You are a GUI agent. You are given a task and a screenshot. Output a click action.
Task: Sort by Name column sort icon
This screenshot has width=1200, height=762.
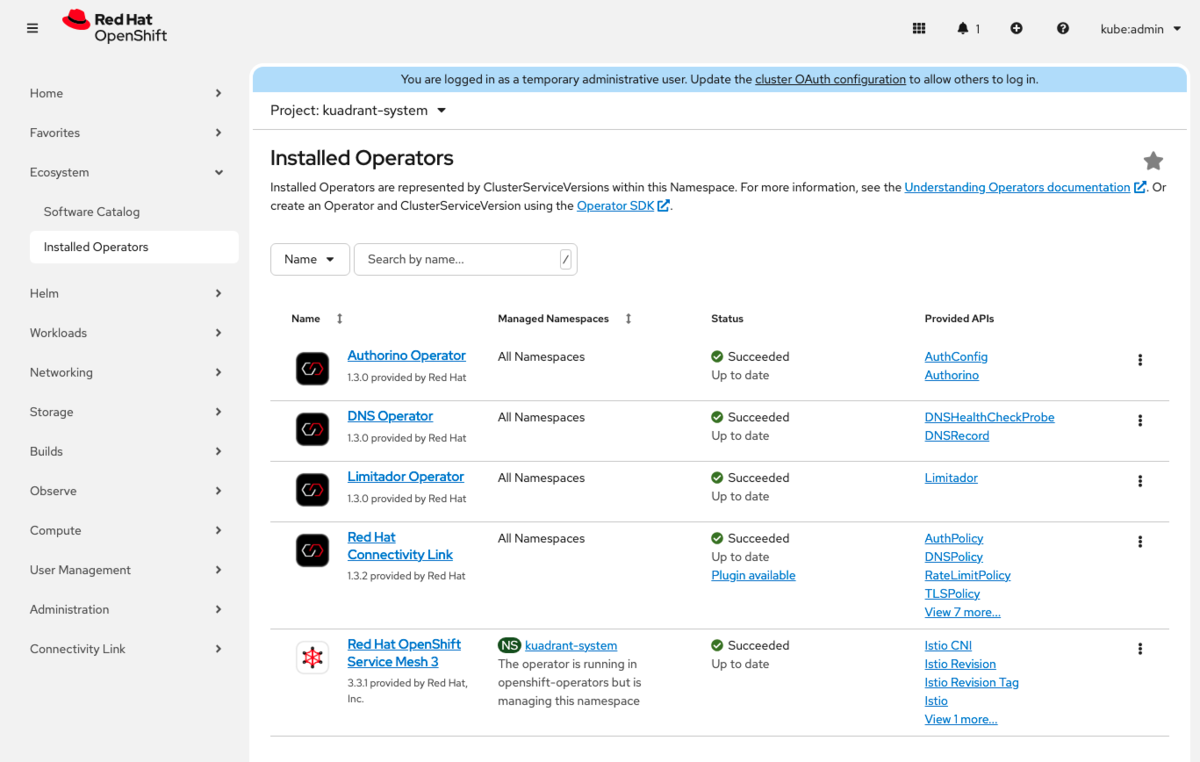[x=339, y=319]
